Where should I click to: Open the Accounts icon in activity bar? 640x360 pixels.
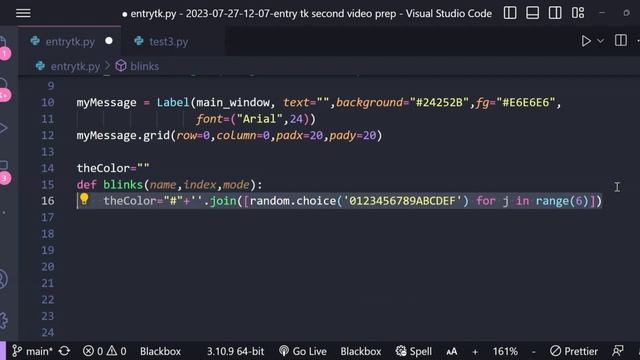click(x=2, y=280)
